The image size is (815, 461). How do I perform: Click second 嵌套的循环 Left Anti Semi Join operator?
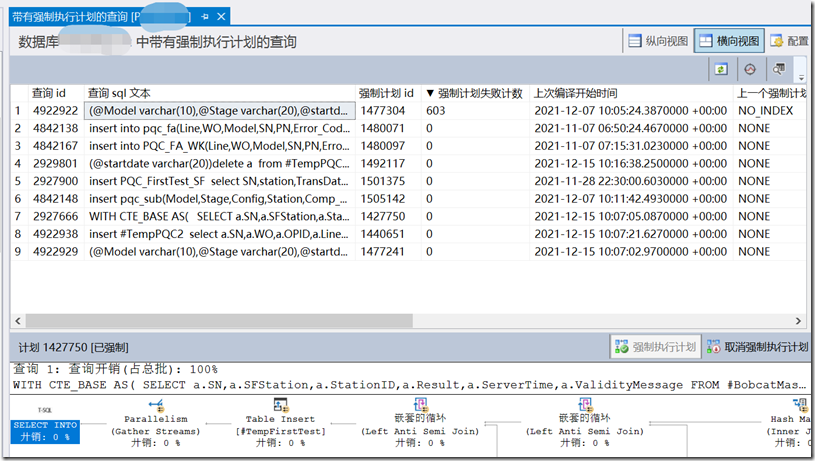(585, 423)
